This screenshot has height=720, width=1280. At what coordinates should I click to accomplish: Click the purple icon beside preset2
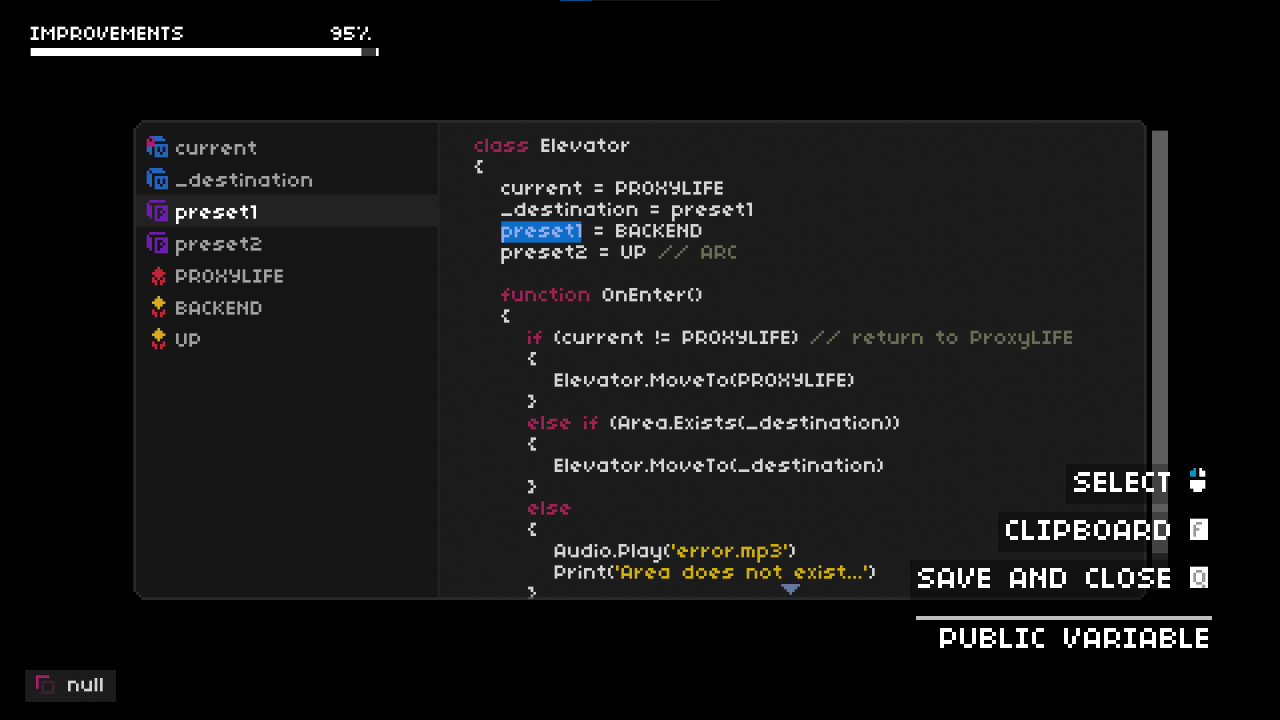[x=157, y=244]
